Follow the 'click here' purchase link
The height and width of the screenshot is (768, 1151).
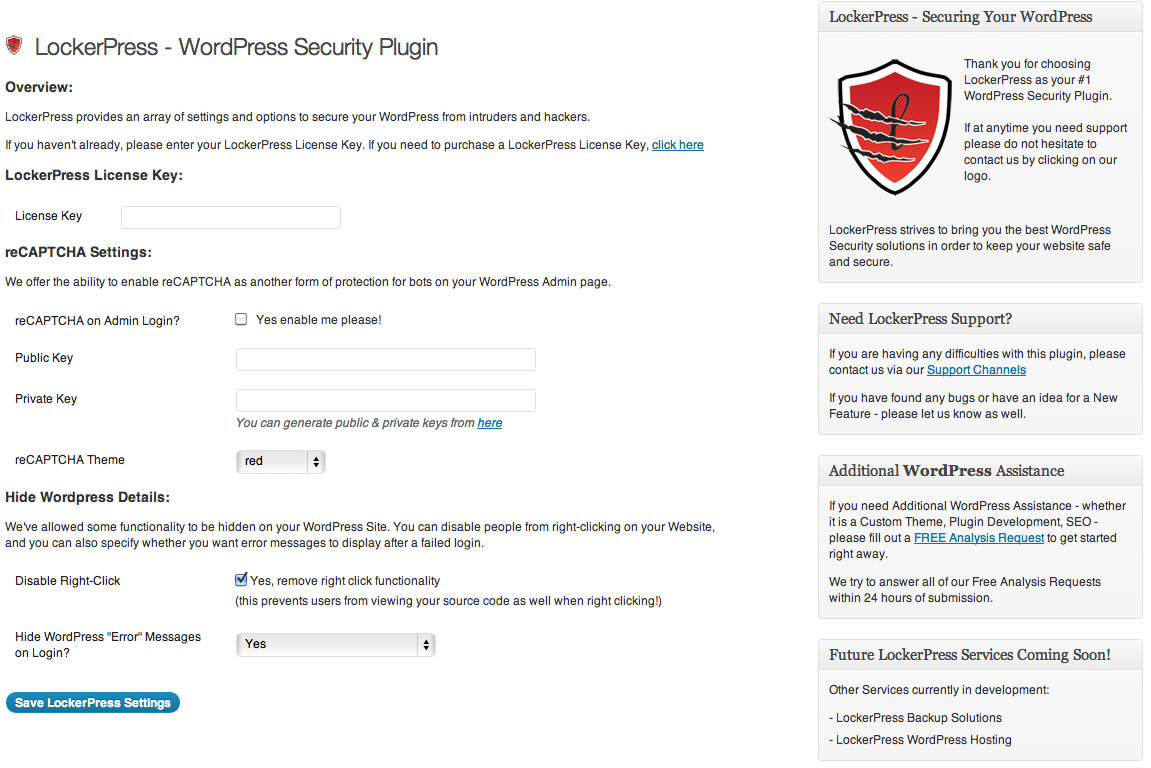coord(678,145)
